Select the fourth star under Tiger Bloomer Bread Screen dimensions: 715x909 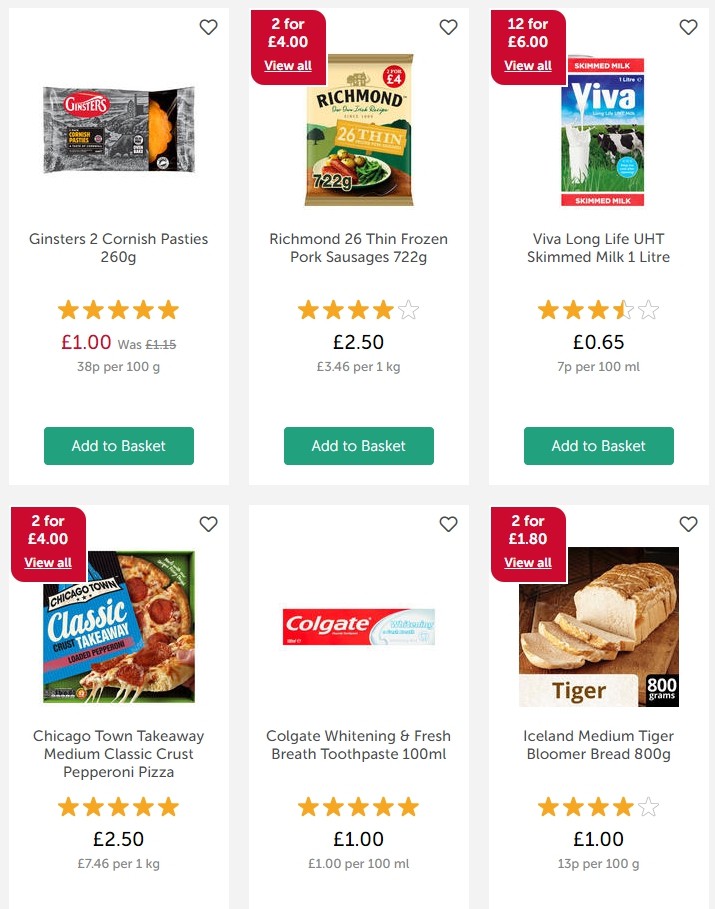pos(623,807)
